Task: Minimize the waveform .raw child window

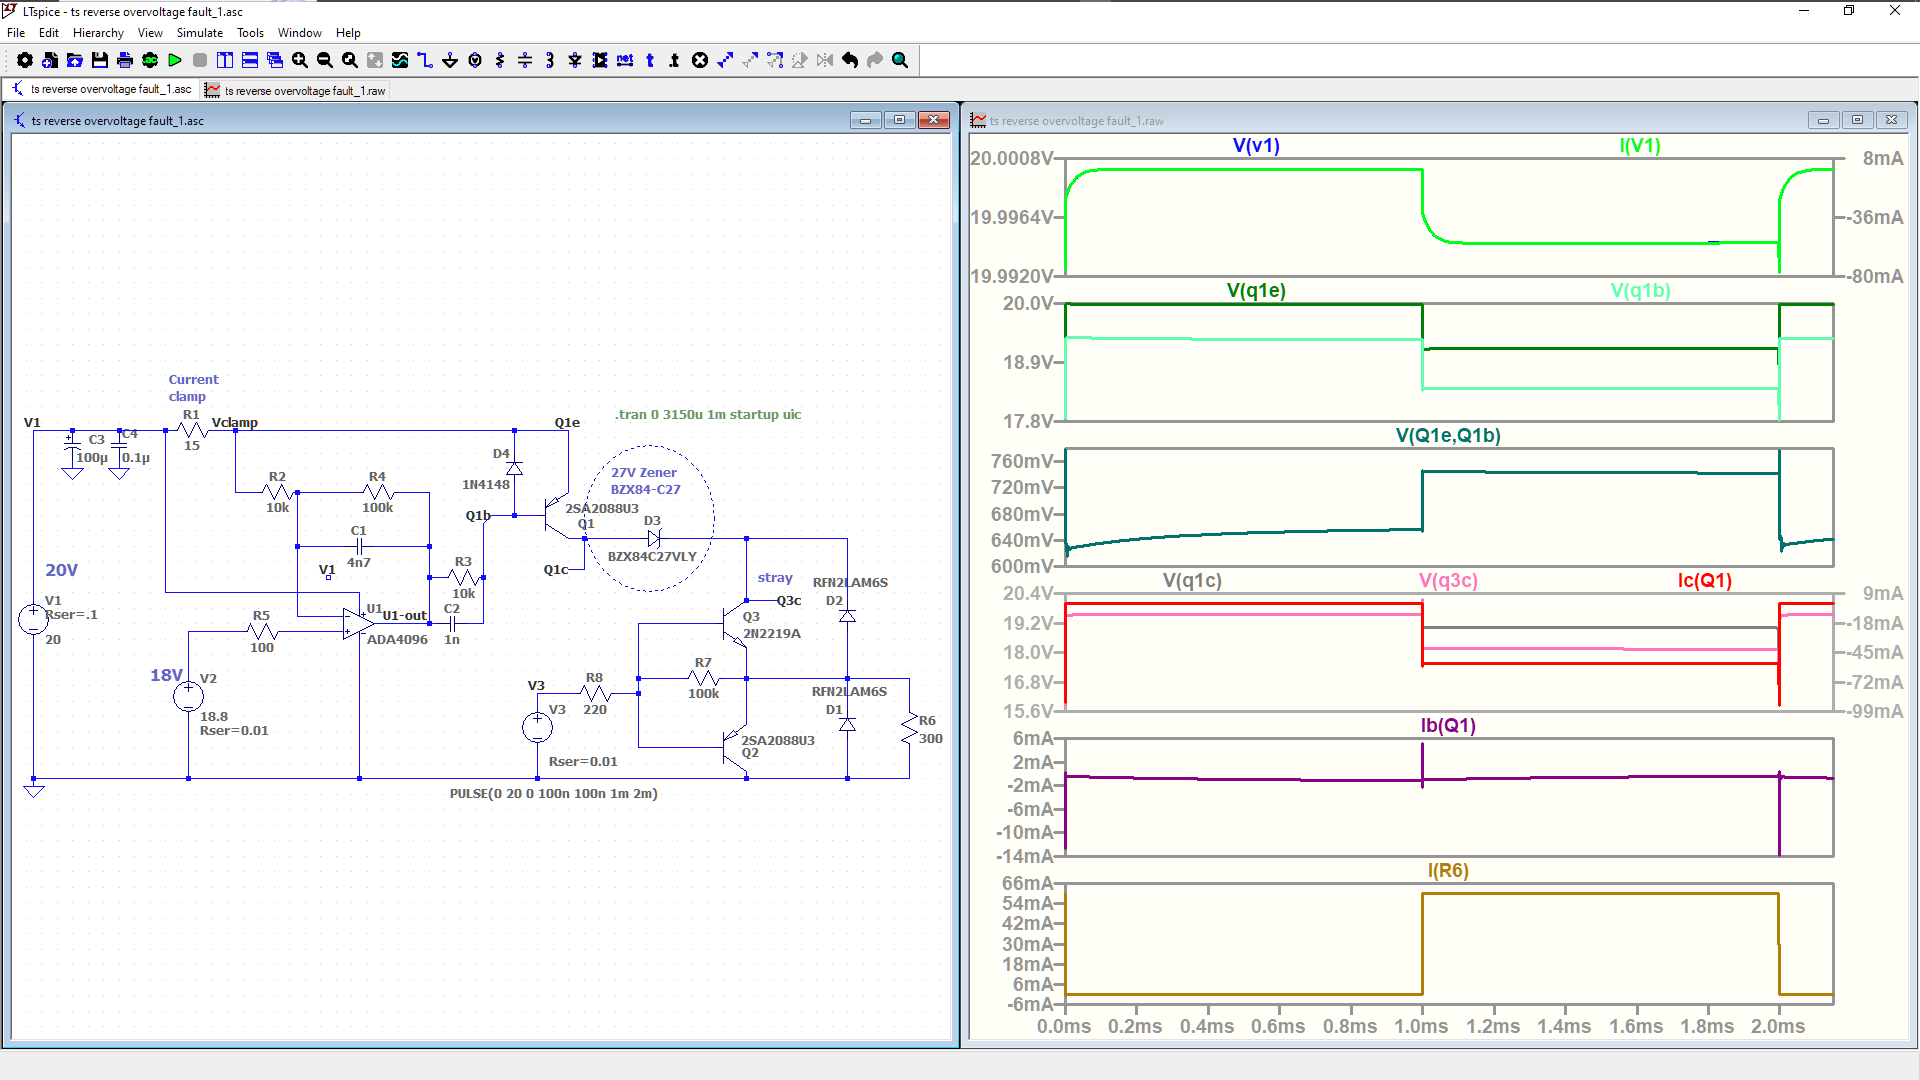Action: [1823, 120]
